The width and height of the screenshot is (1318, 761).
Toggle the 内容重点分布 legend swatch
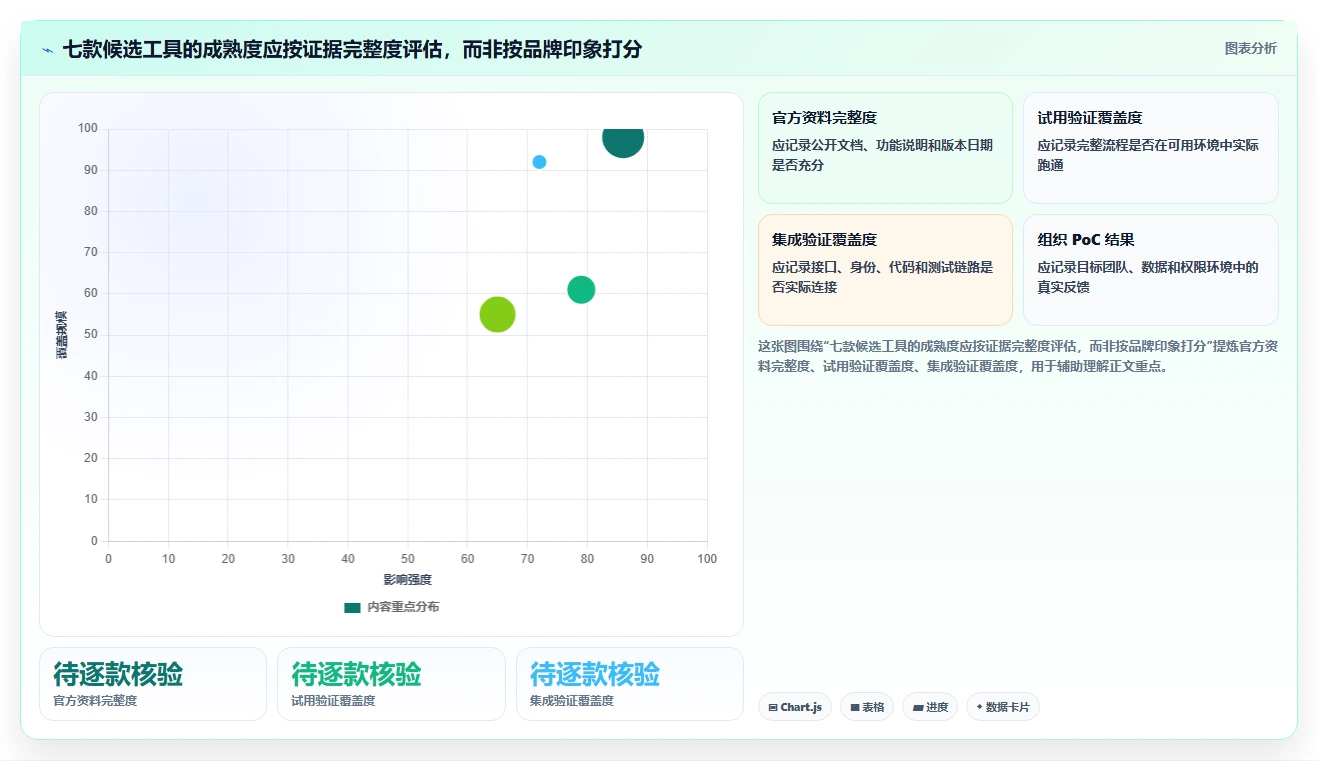click(352, 607)
